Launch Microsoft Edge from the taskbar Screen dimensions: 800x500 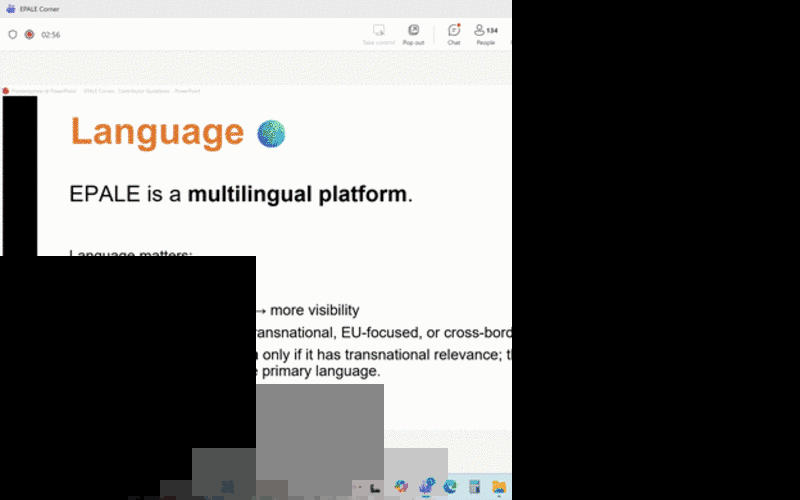tap(450, 486)
